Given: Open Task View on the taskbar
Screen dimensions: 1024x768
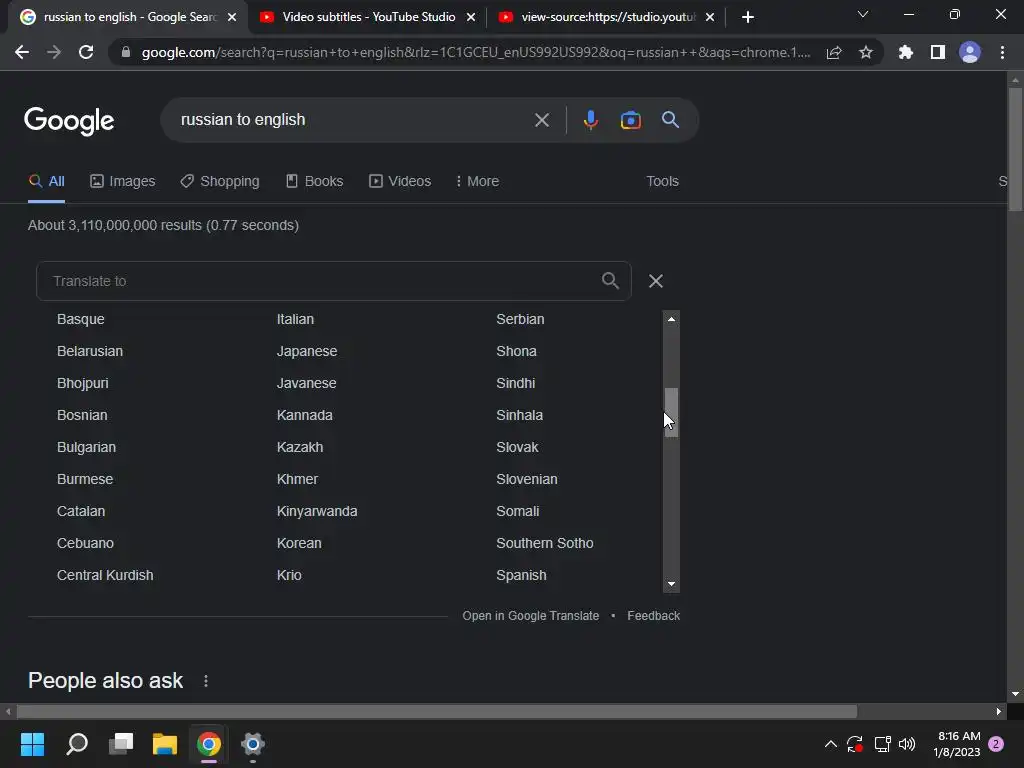Looking at the screenshot, I should 121,744.
